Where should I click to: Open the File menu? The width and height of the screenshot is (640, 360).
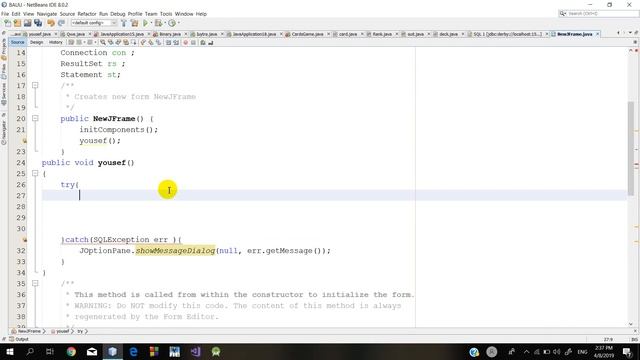point(5,14)
